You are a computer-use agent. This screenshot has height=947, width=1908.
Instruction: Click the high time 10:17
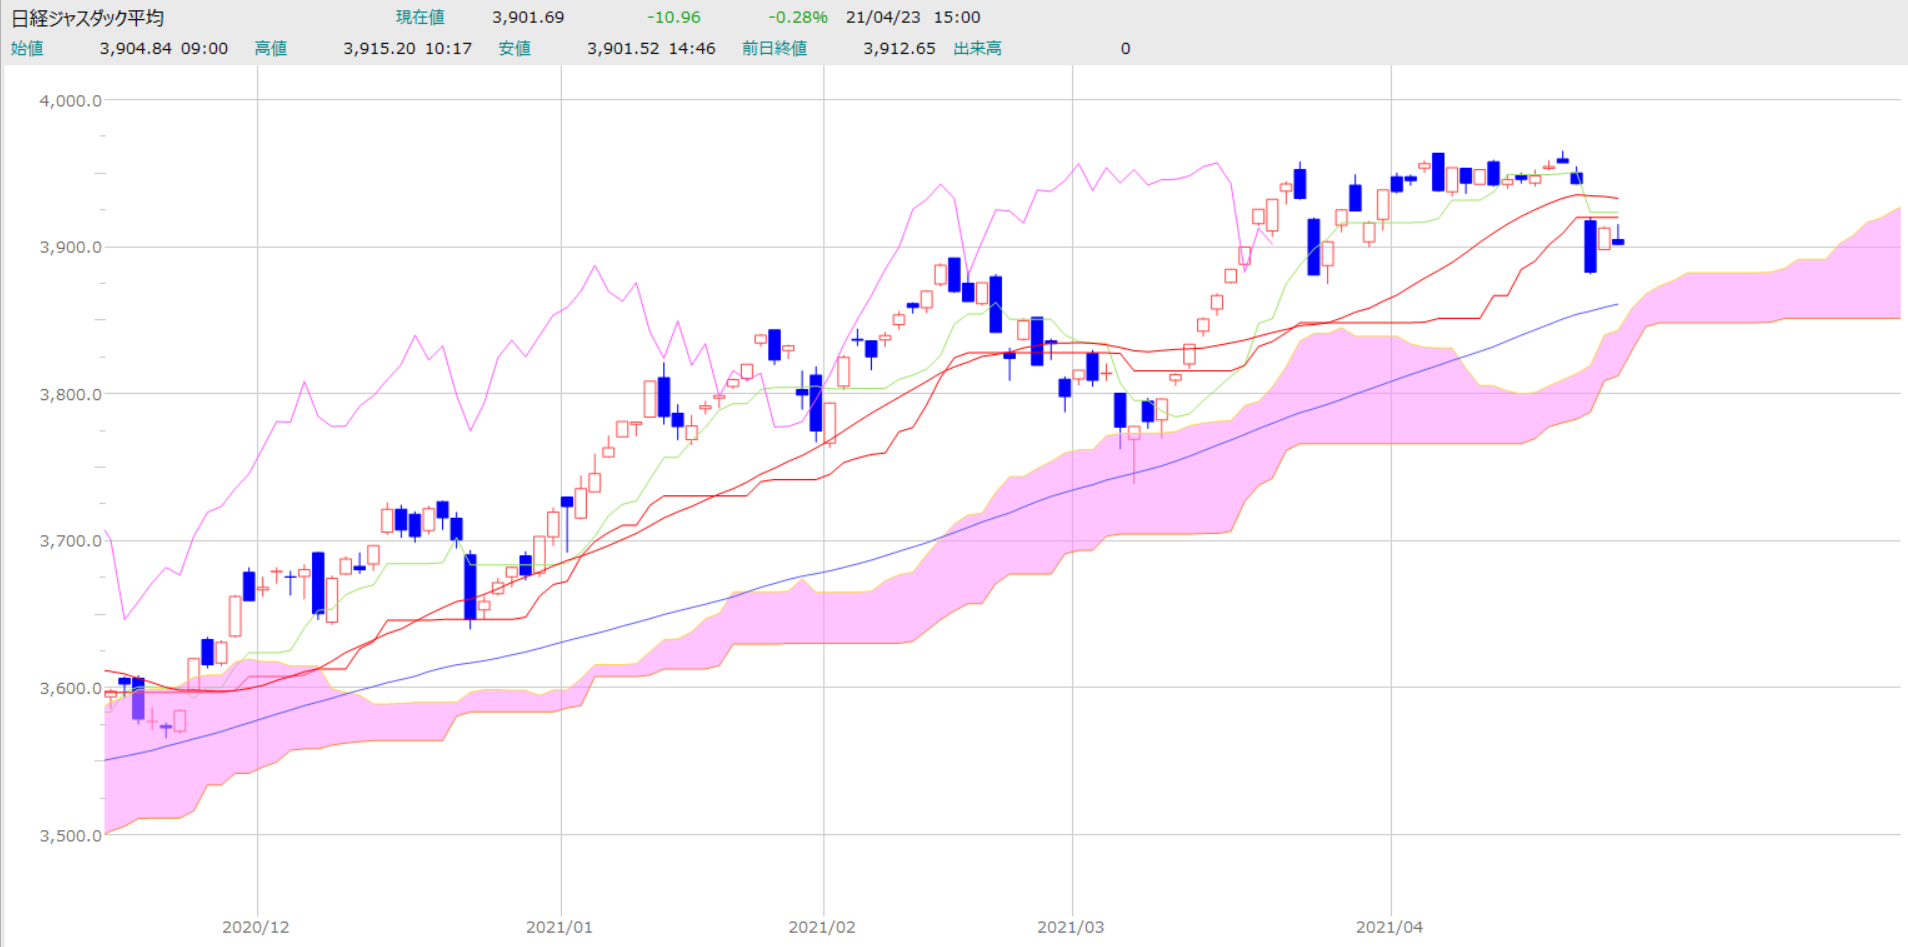click(x=448, y=49)
